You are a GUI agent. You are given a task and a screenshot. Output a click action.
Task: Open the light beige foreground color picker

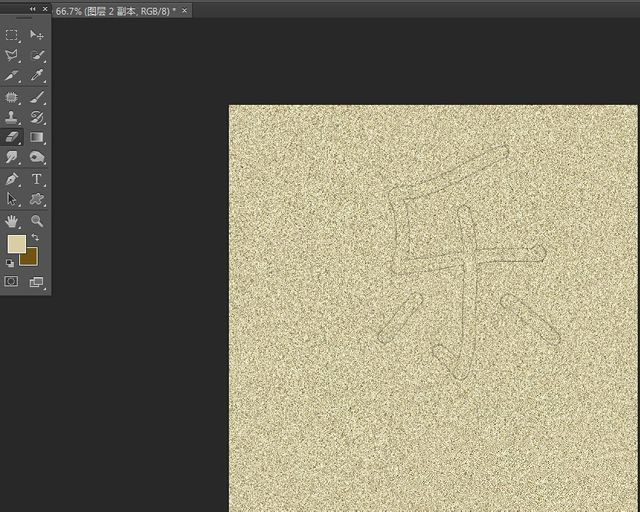(x=16, y=243)
